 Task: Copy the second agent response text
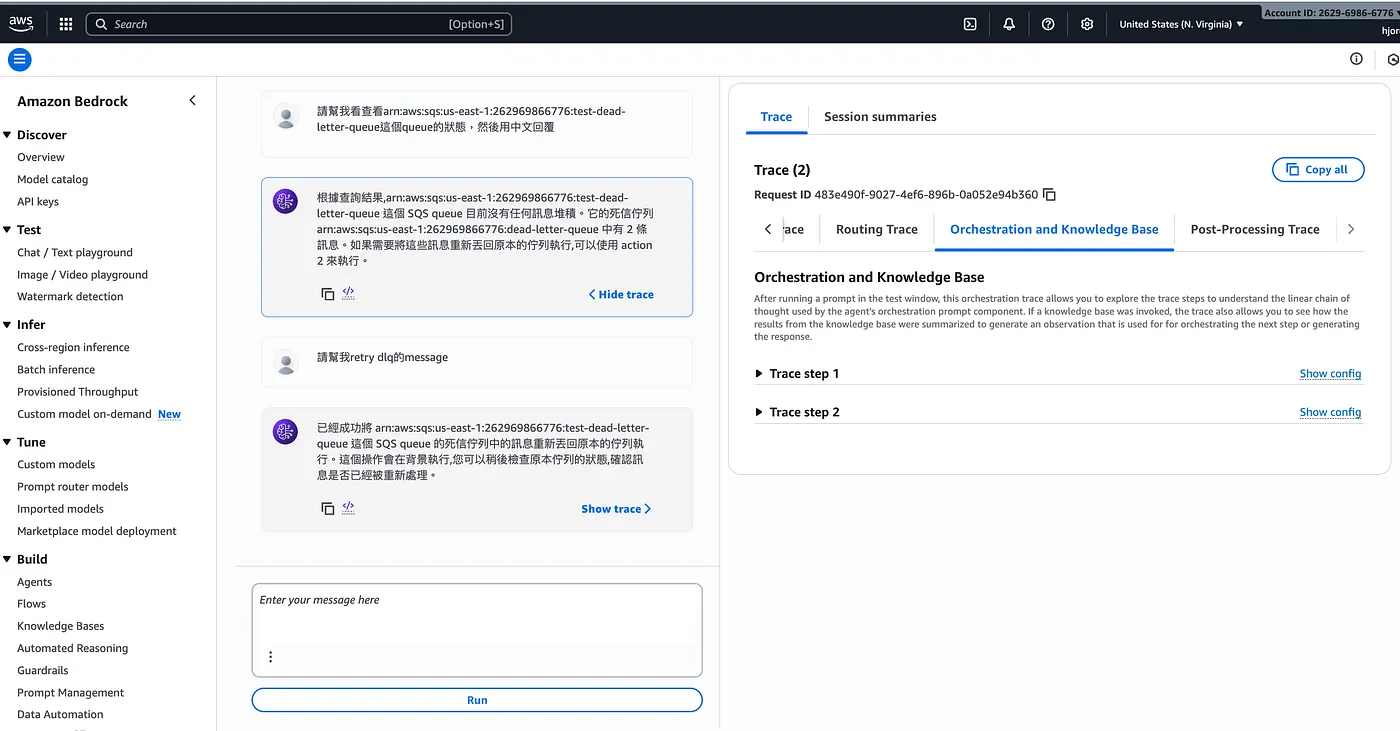(x=327, y=509)
